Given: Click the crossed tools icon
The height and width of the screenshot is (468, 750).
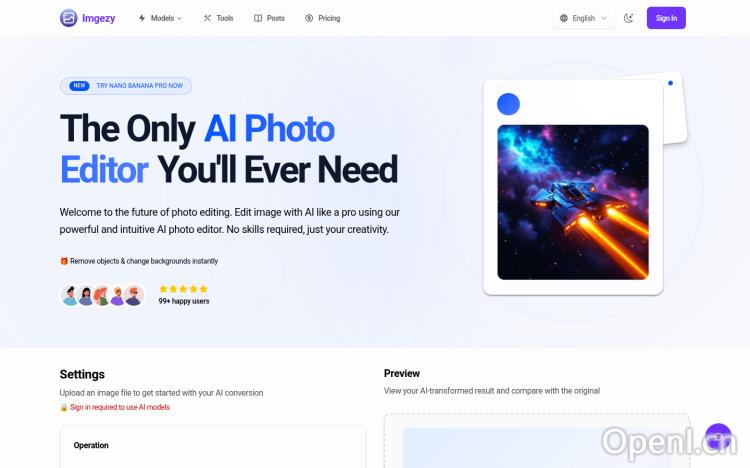Looking at the screenshot, I should point(207,18).
